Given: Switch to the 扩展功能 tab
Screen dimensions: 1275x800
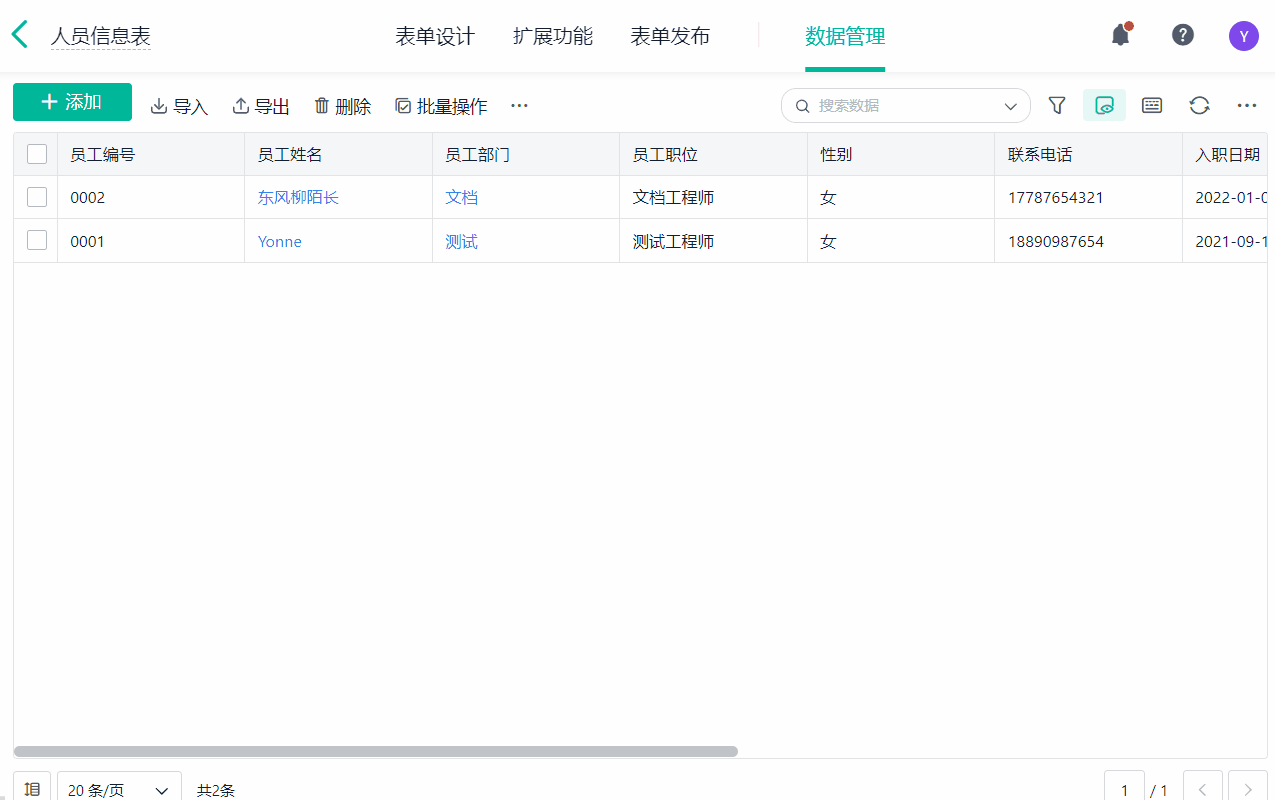Looking at the screenshot, I should pos(553,36).
